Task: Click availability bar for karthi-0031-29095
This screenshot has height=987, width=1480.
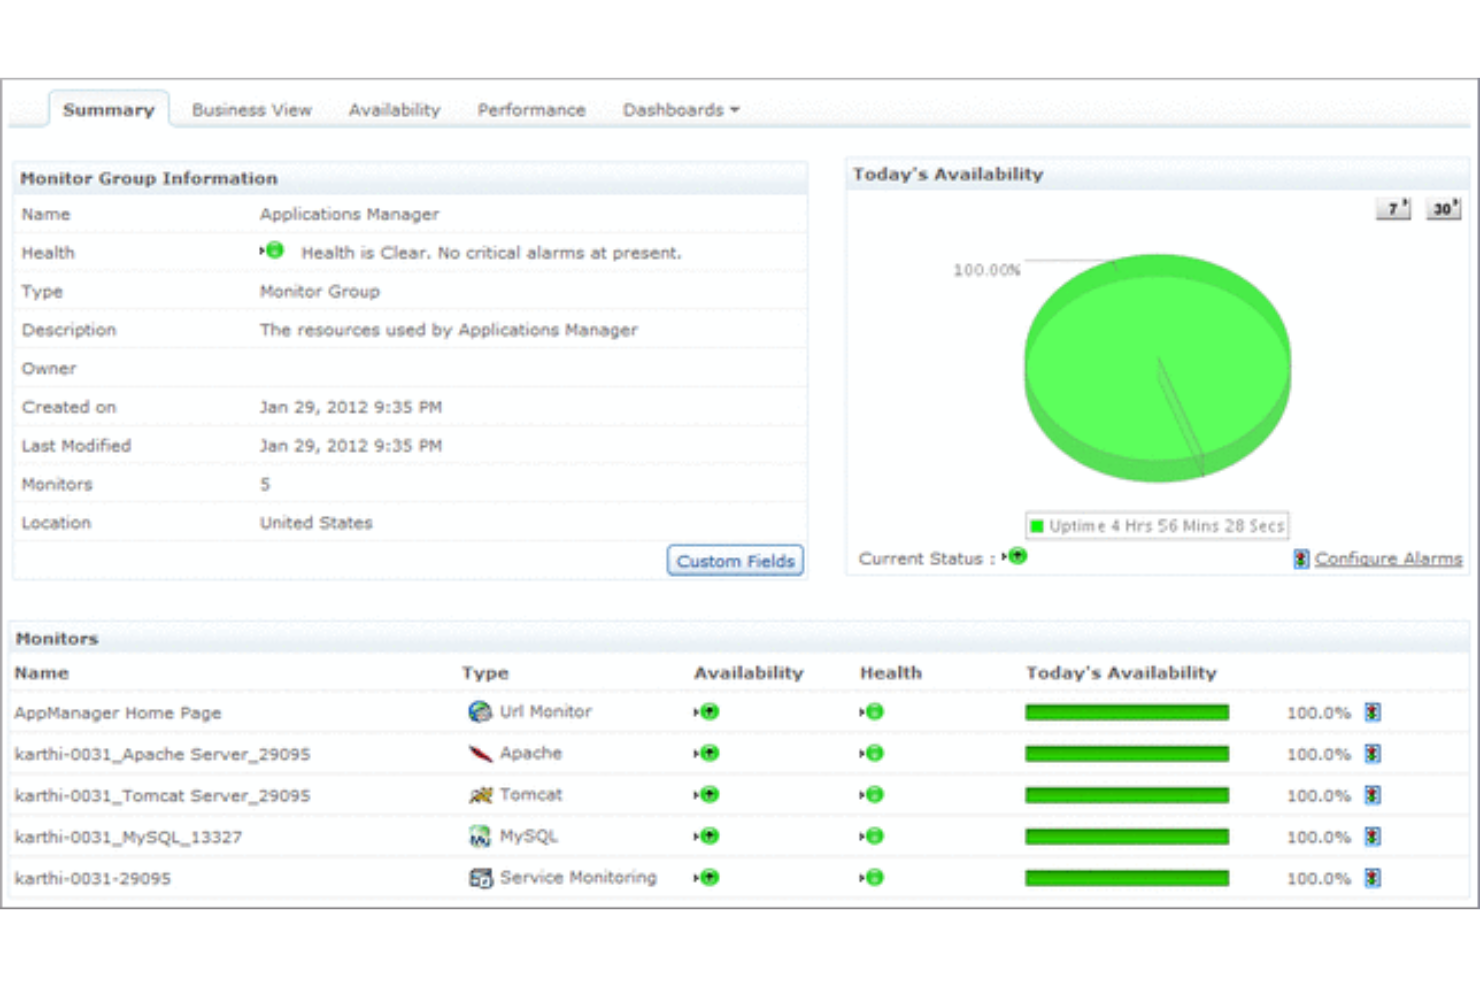Action: coord(1127,879)
